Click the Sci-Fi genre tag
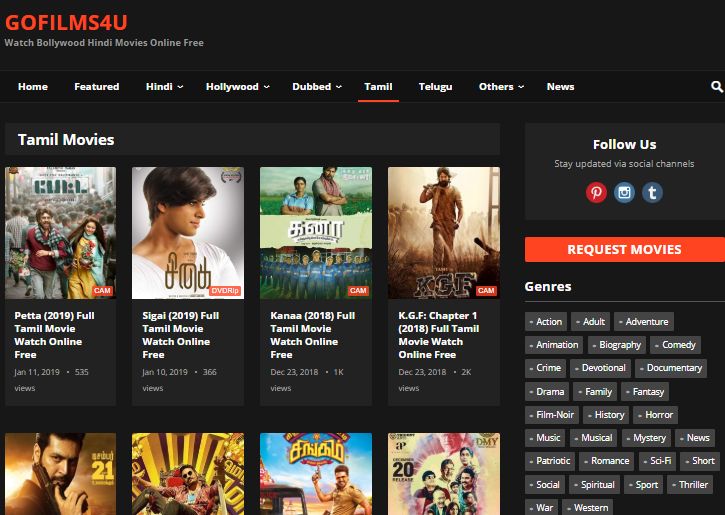Viewport: 725px width, 515px height. (x=657, y=461)
